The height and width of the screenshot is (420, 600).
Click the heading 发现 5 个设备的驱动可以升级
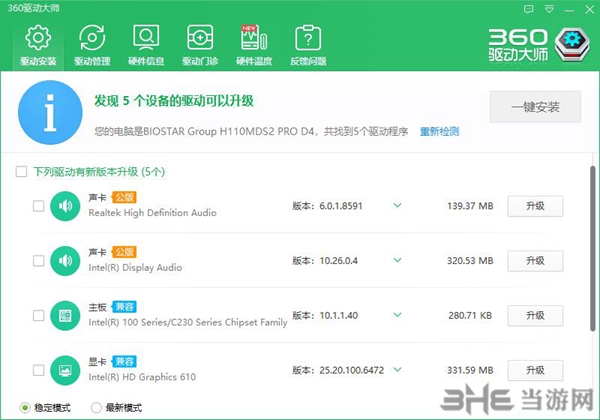(174, 101)
